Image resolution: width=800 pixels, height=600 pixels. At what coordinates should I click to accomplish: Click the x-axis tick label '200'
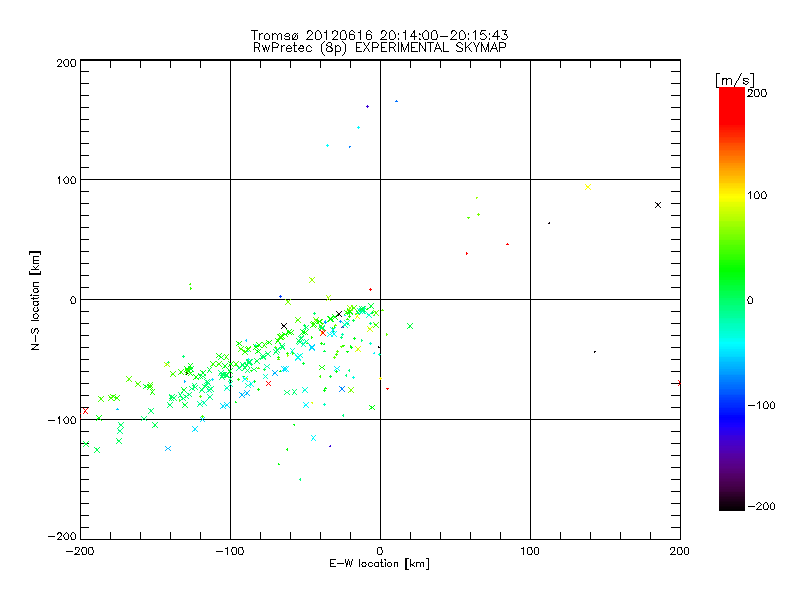680,551
